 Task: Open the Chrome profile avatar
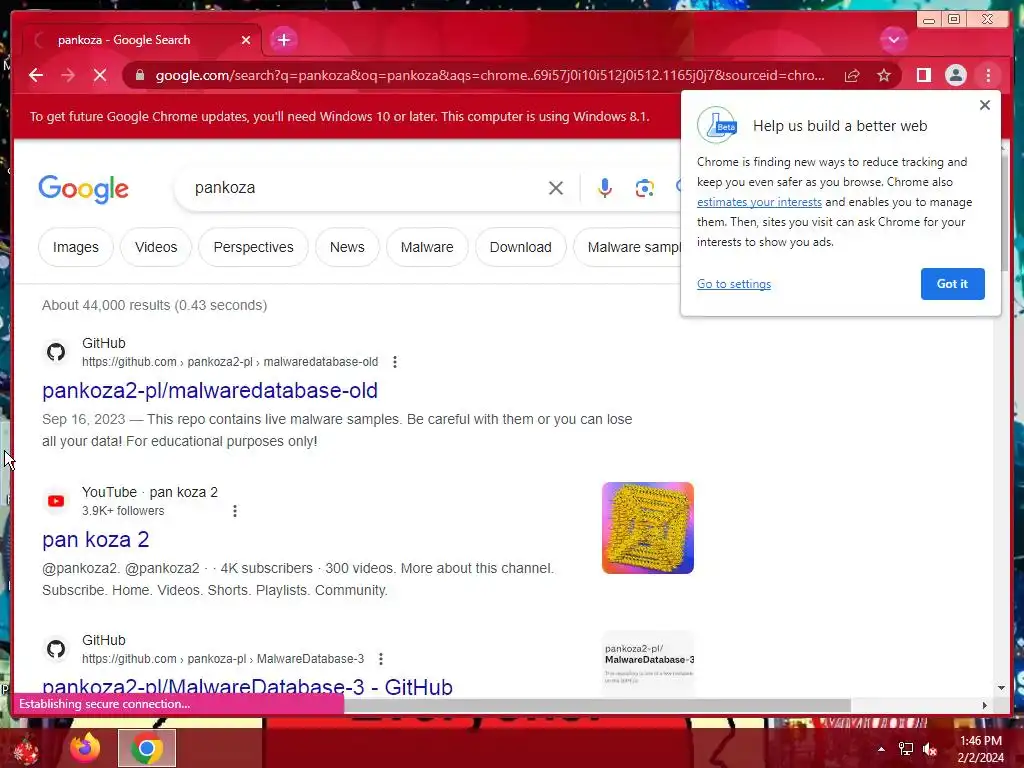coord(955,75)
